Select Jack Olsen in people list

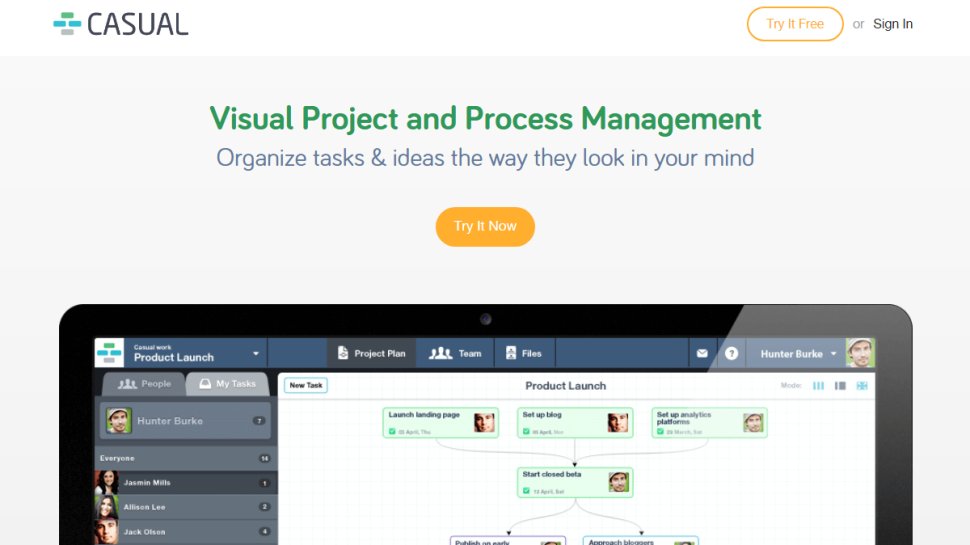[185, 531]
